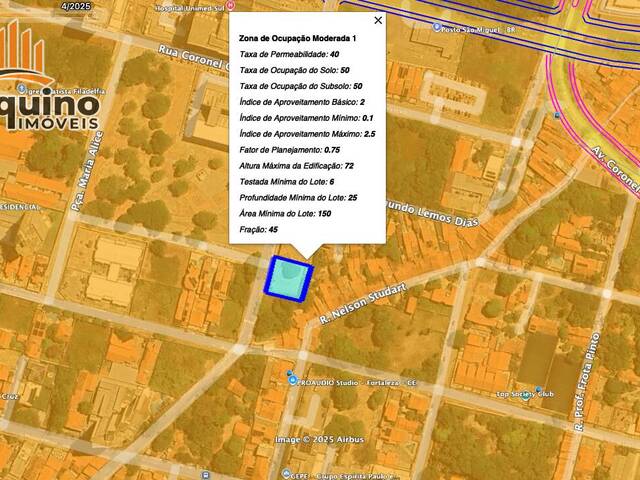Screen dimensions: 640x480
Task: Click the Pça. Maria Alice street label
Action: click(87, 171)
